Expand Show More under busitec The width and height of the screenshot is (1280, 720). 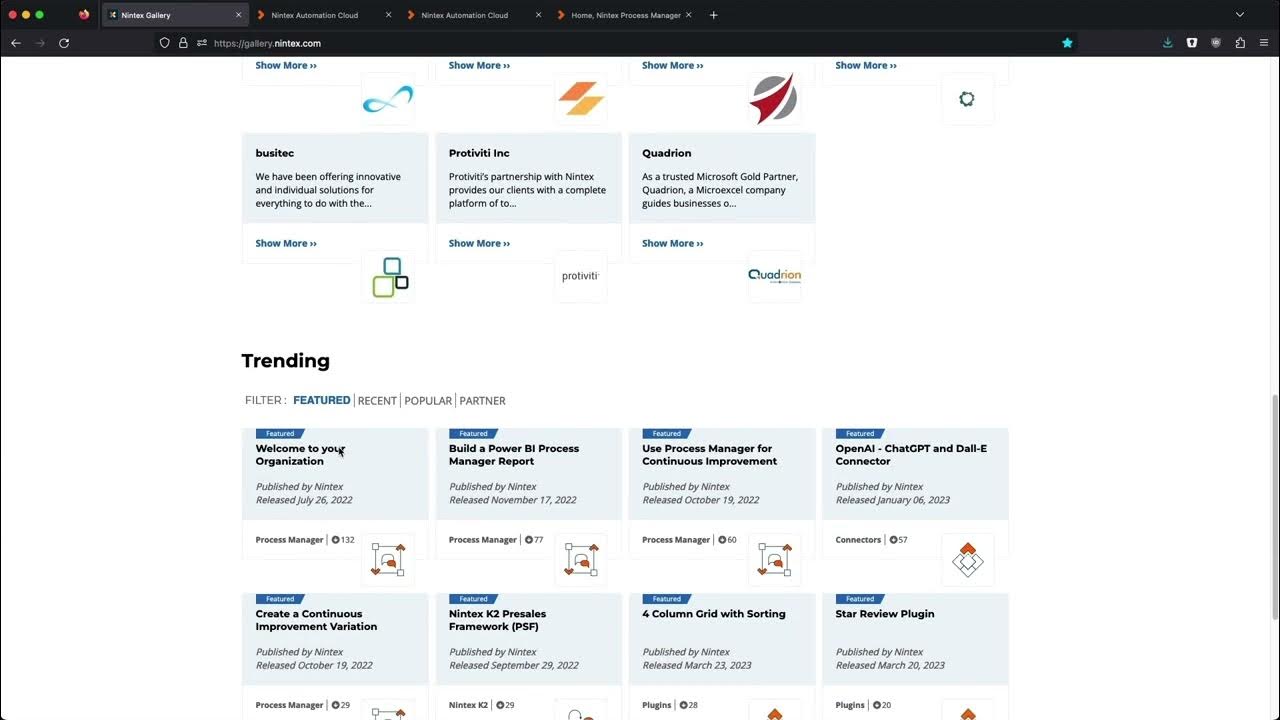286,243
